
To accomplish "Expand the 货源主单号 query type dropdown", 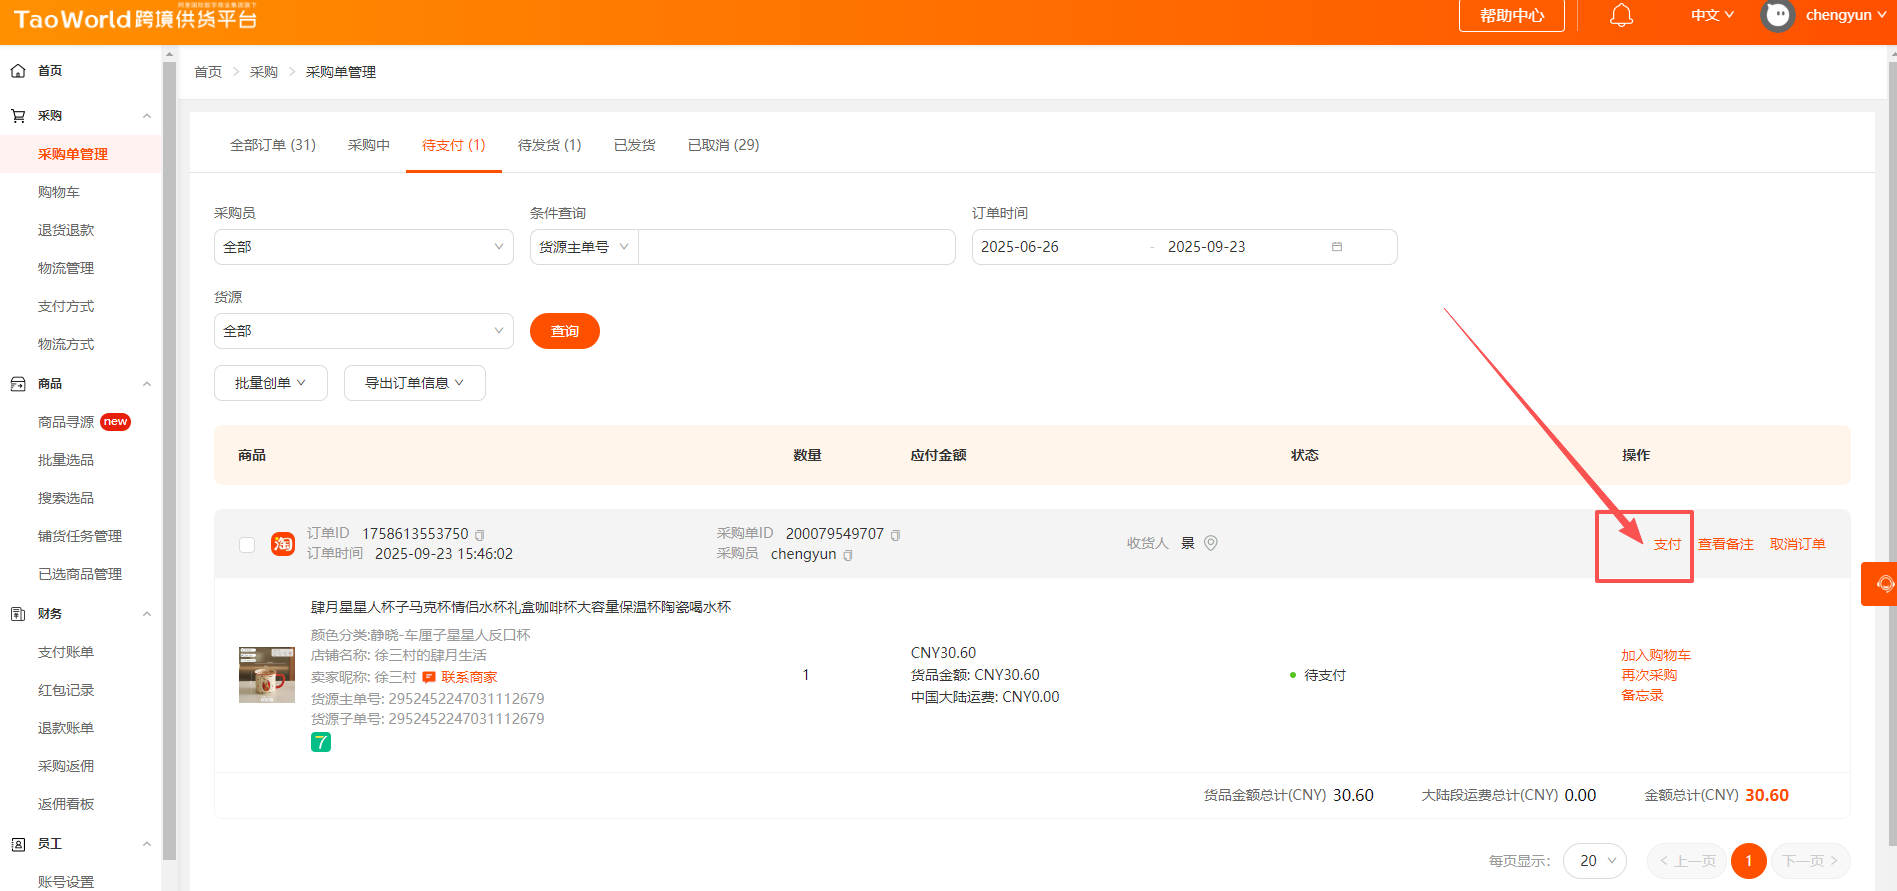I will 584,247.
